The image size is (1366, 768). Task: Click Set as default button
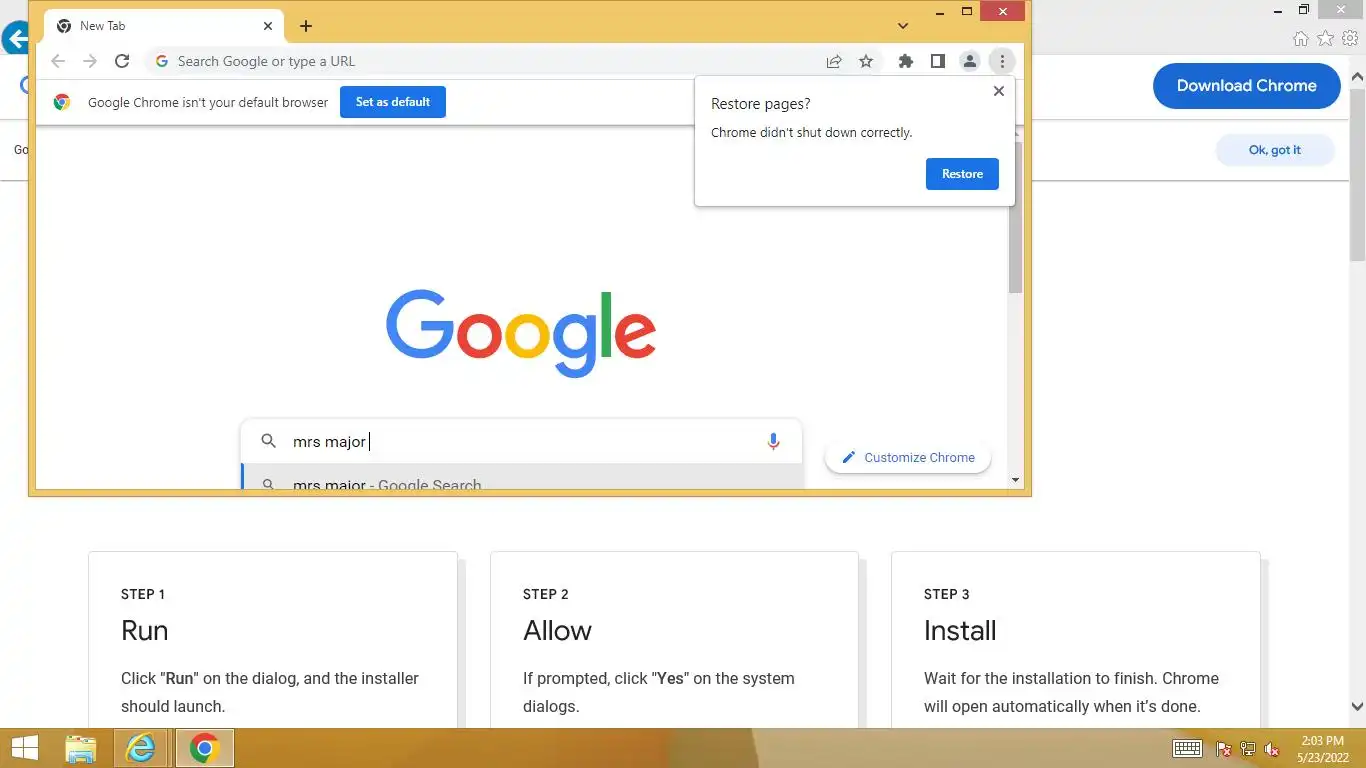pos(393,102)
